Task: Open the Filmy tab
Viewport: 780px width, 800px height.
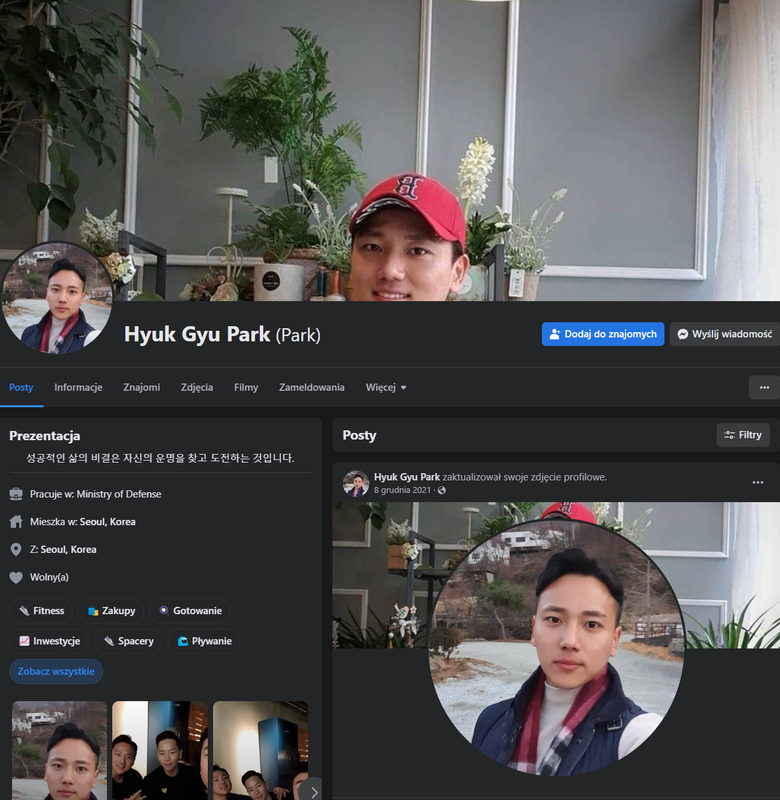Action: tap(246, 387)
